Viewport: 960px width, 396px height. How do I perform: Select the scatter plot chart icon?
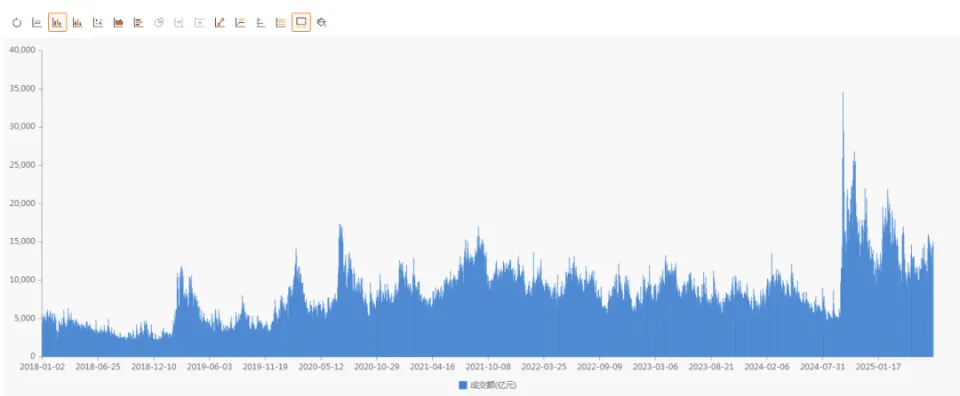pyautogui.click(x=98, y=23)
